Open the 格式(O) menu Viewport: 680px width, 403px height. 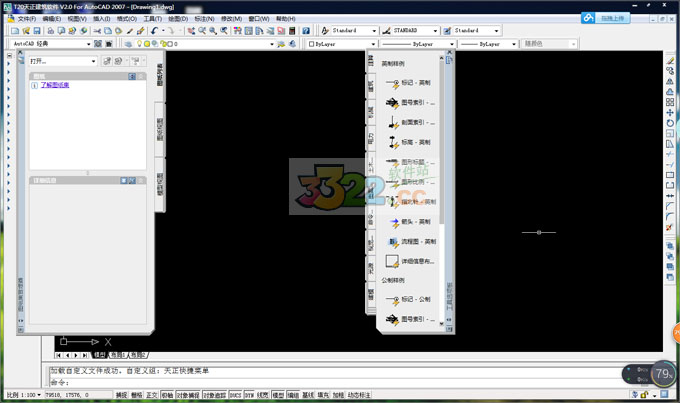point(126,18)
